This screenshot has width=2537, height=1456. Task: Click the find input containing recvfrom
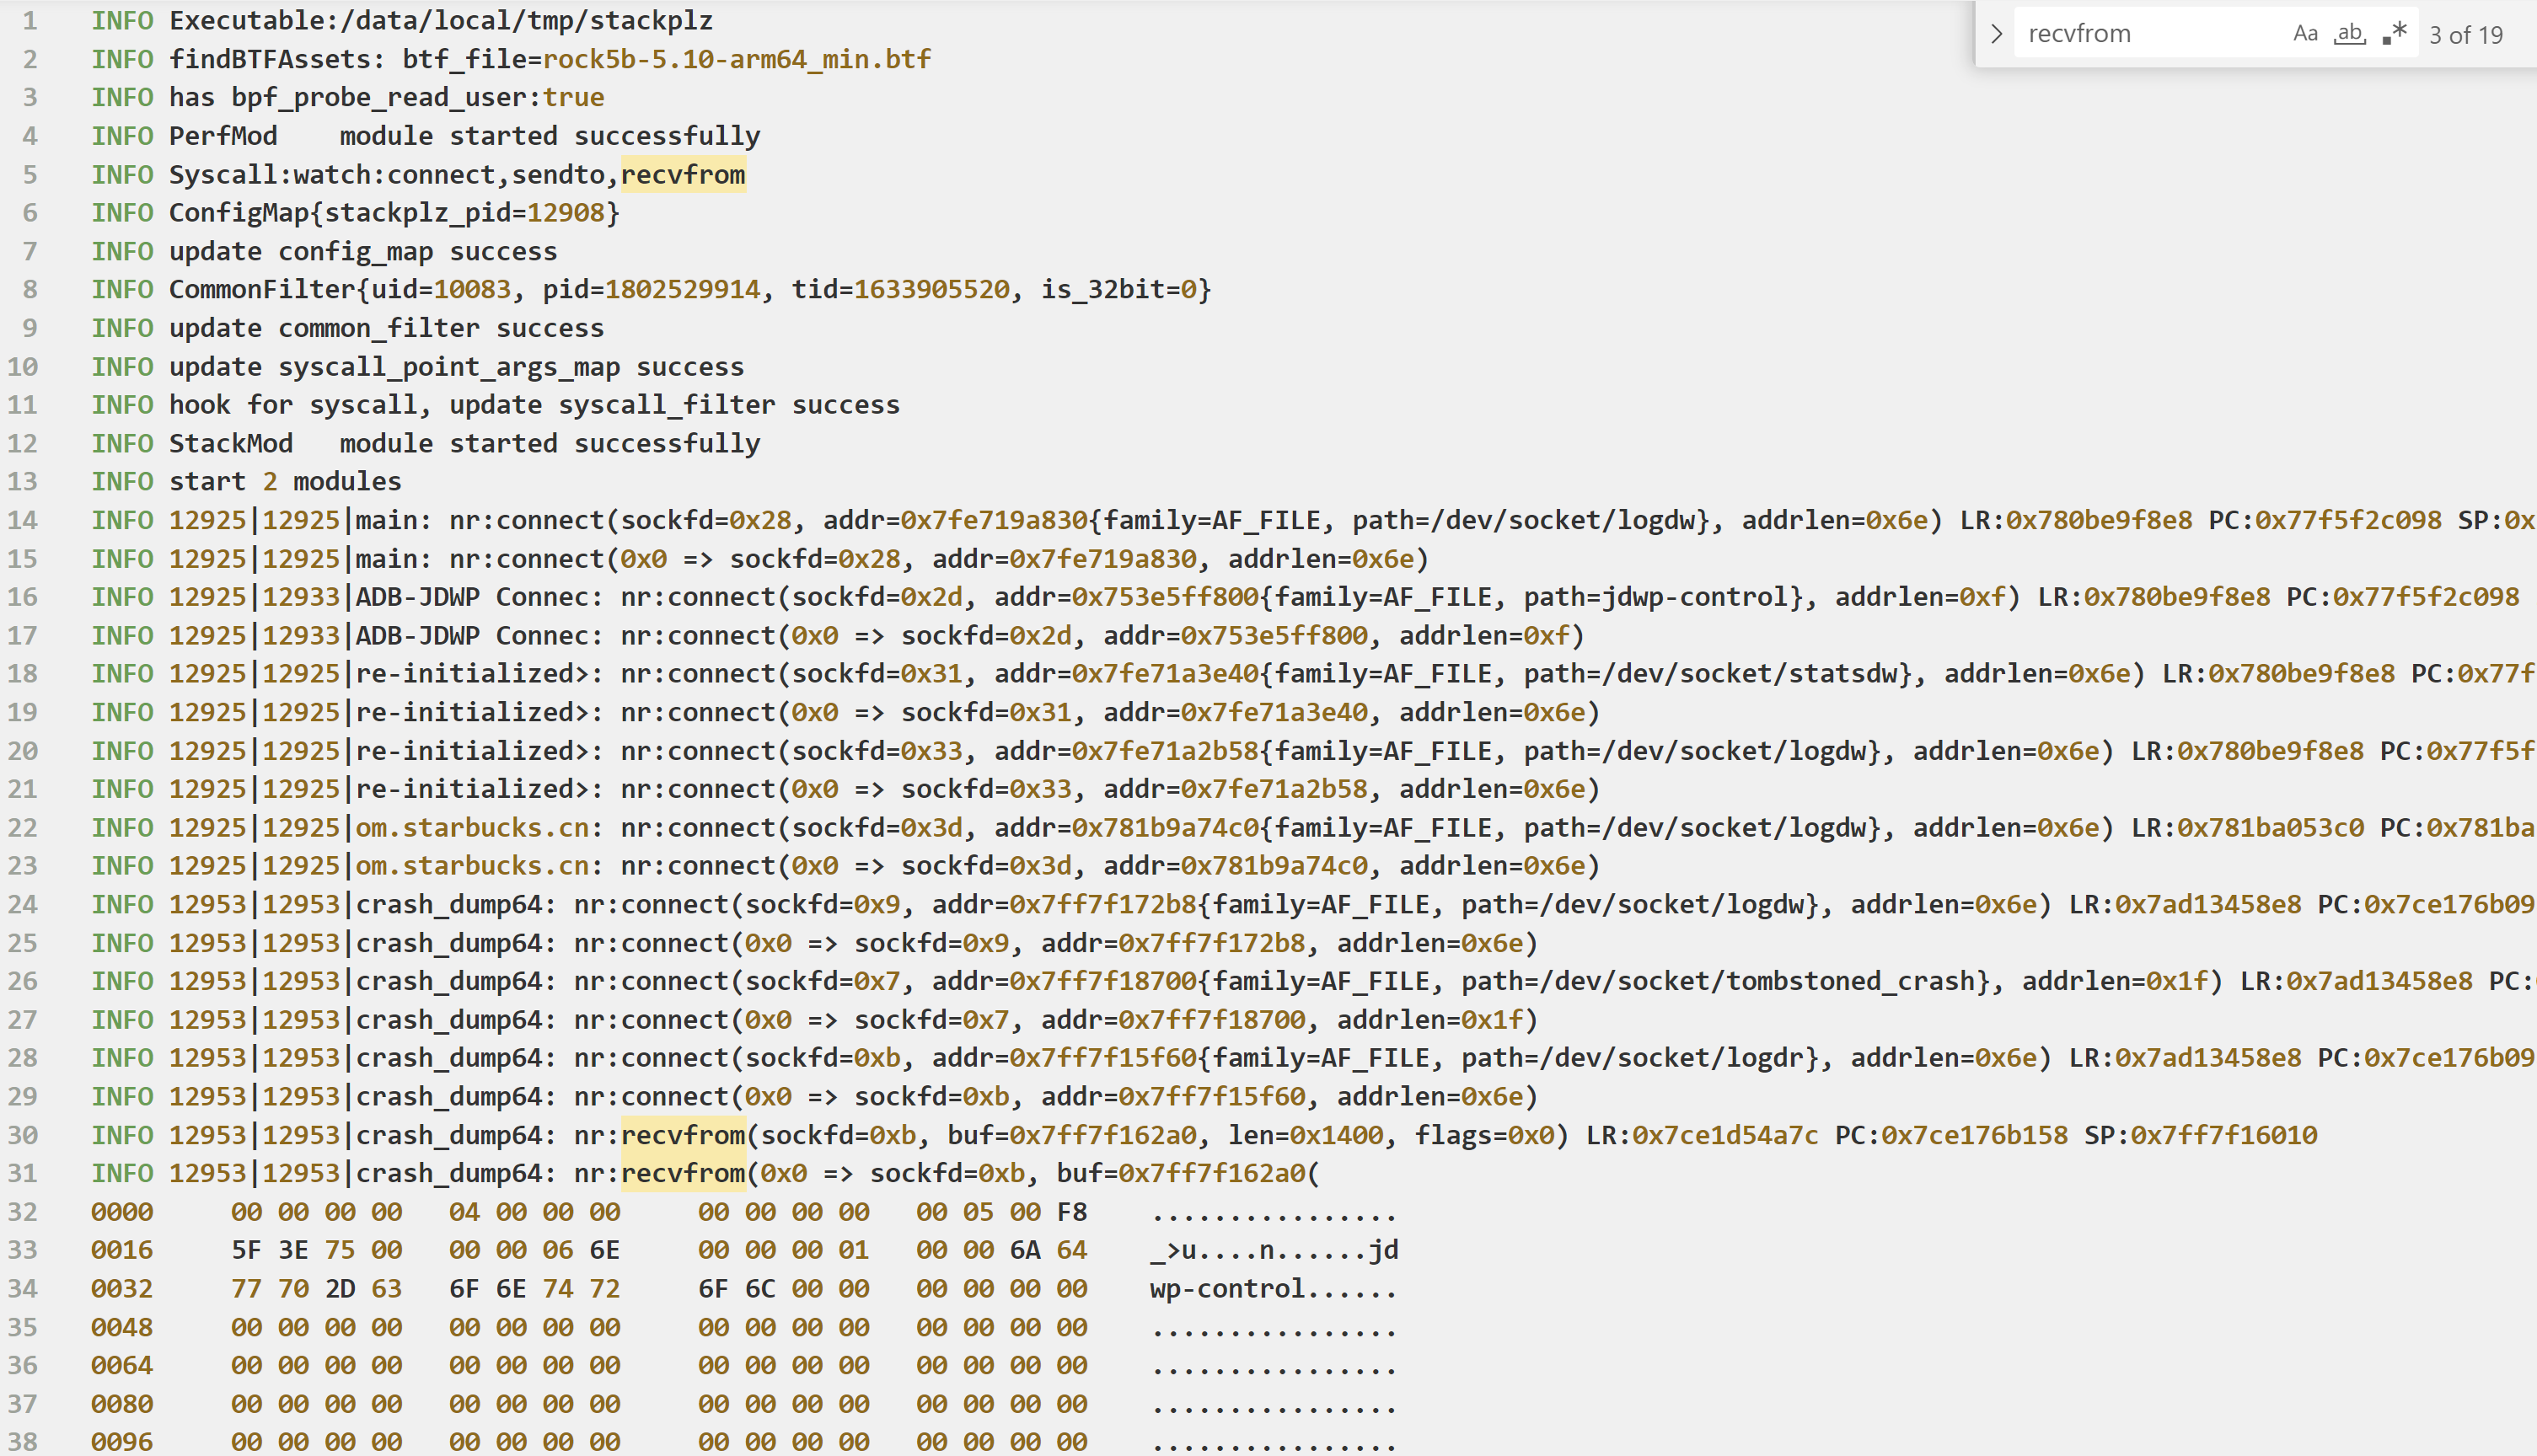point(2140,34)
